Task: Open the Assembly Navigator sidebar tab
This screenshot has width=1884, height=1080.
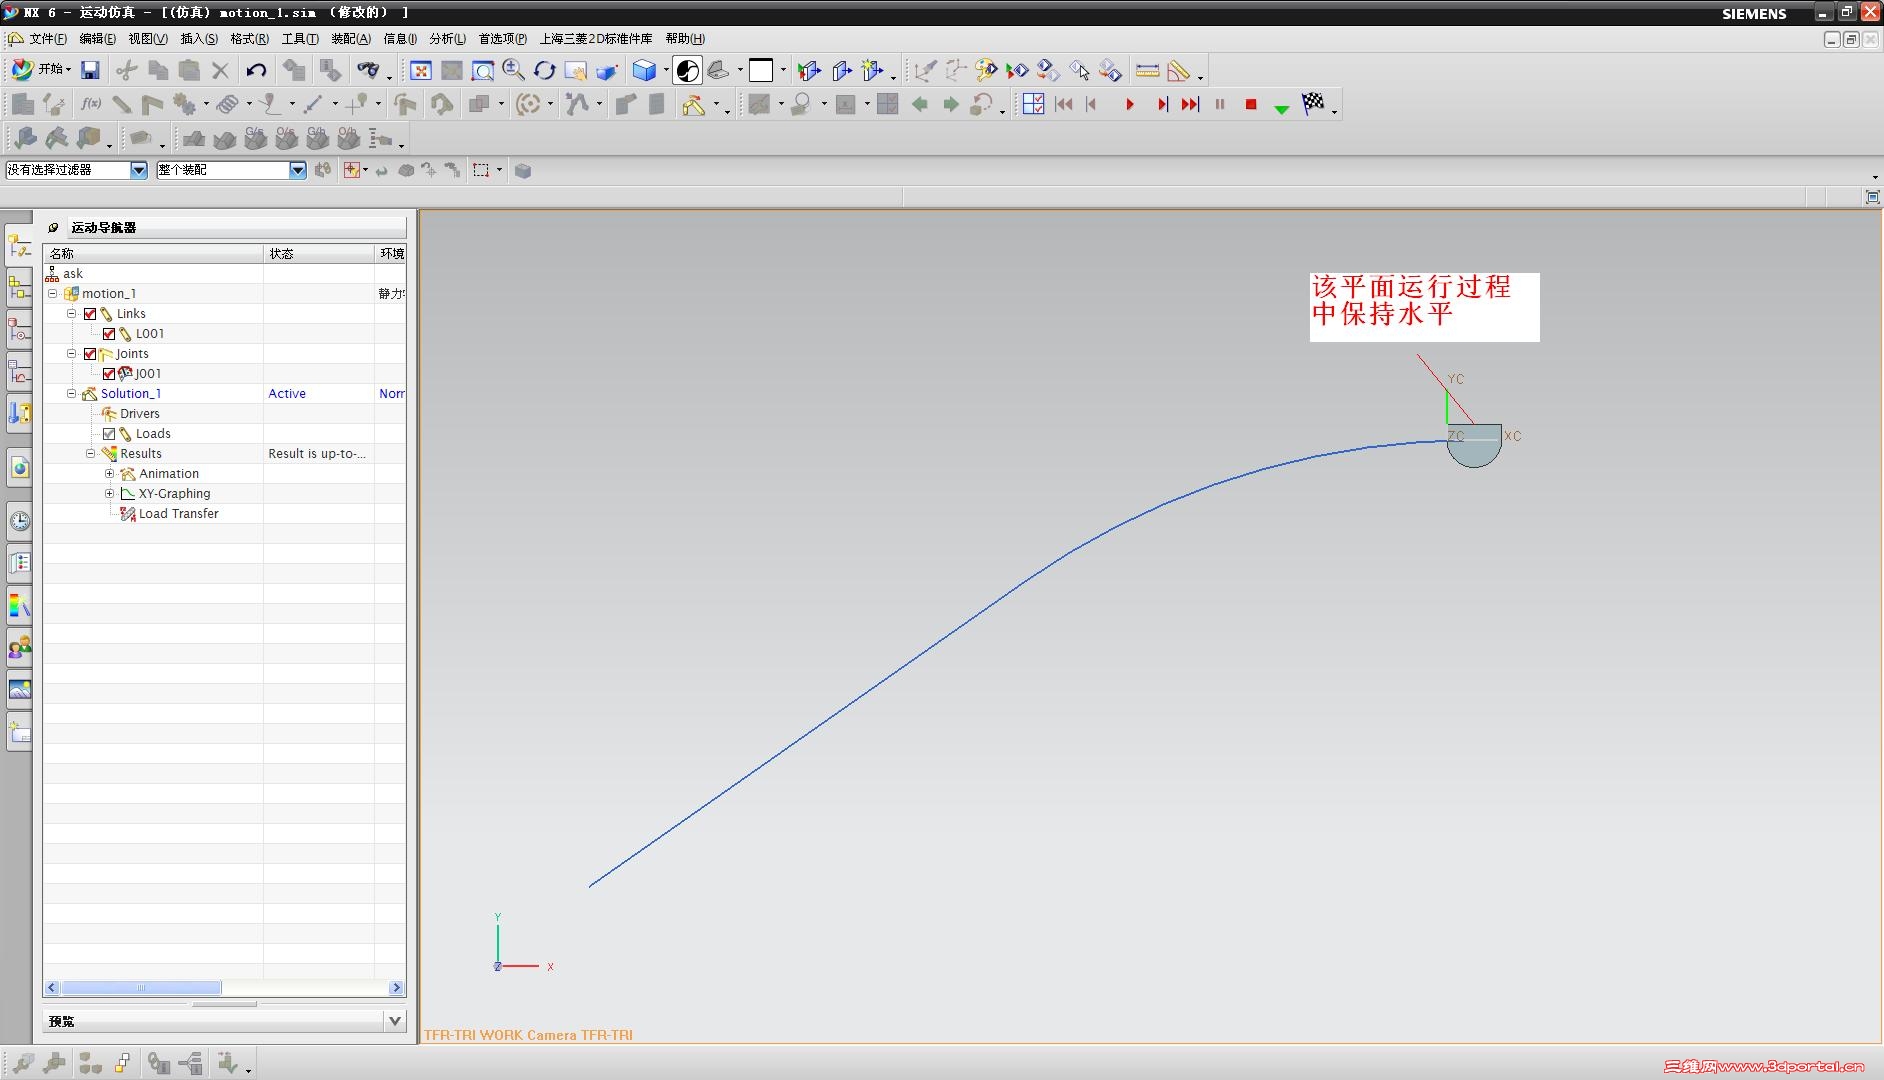Action: click(19, 288)
